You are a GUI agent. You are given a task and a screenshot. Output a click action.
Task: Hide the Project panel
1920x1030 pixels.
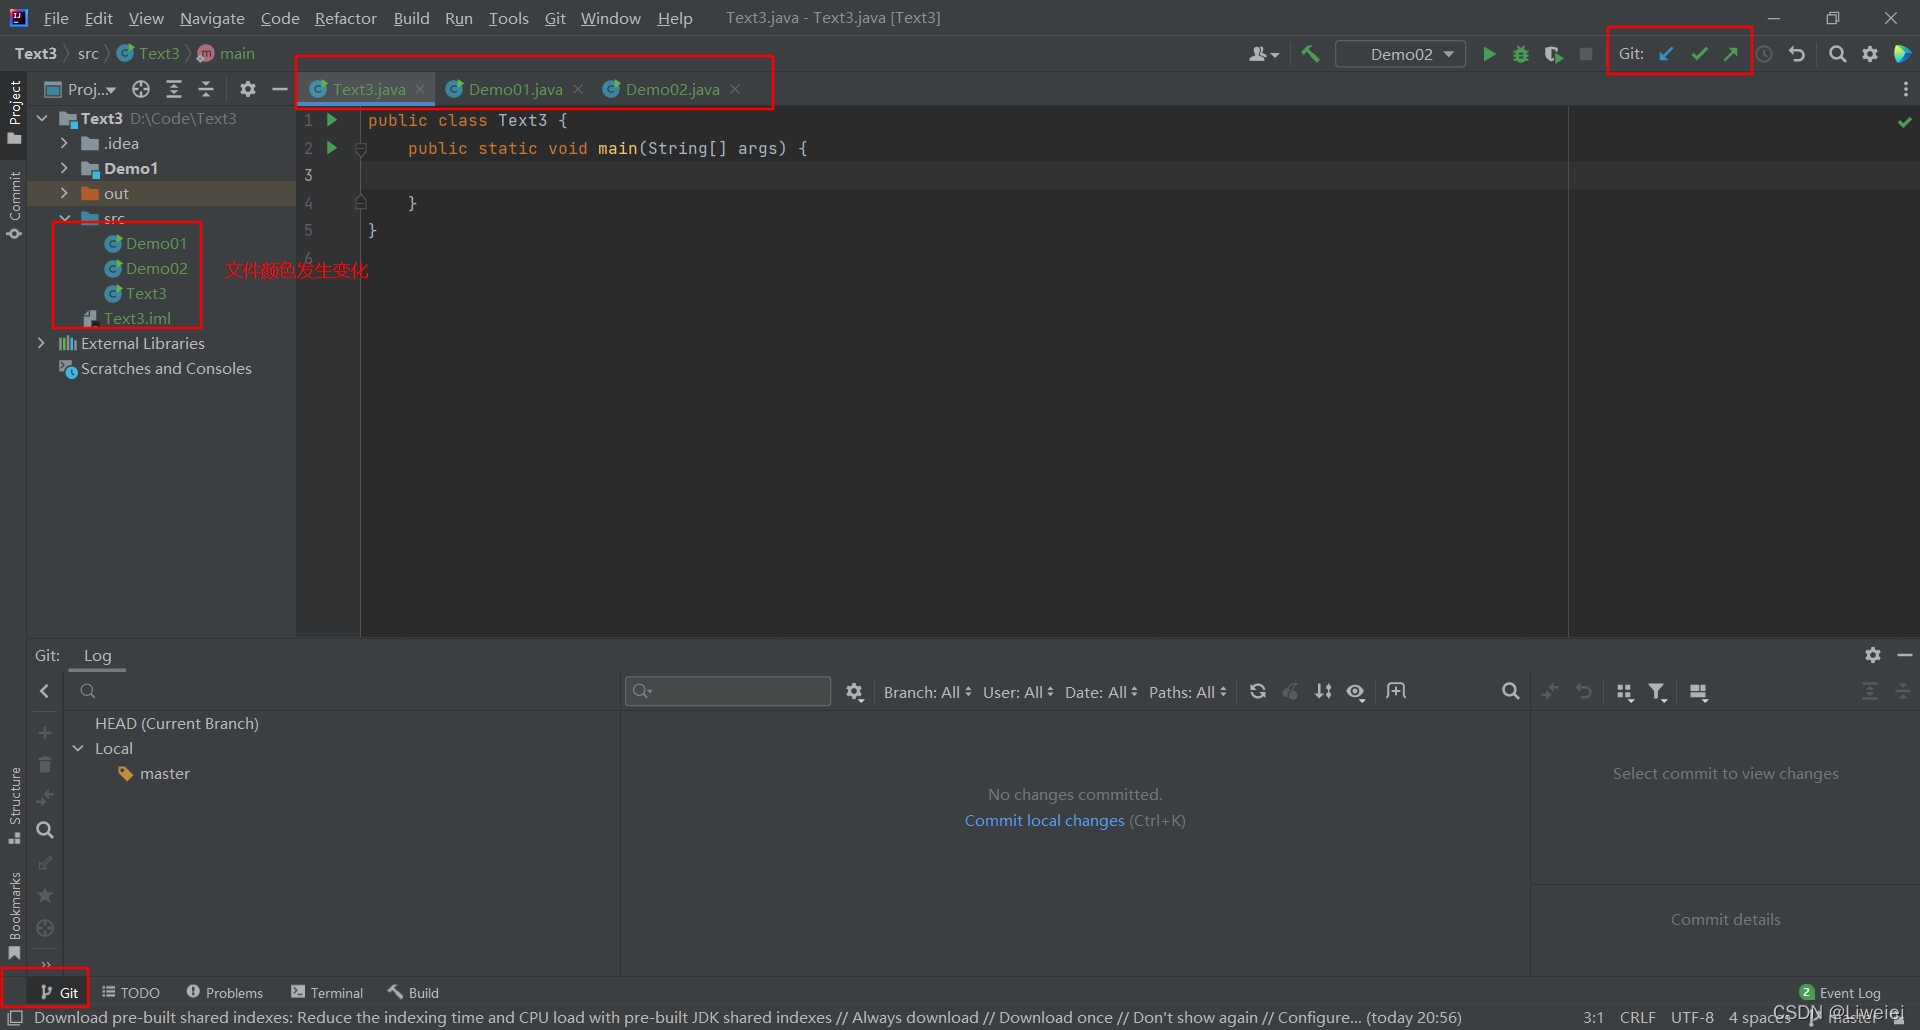(x=280, y=89)
